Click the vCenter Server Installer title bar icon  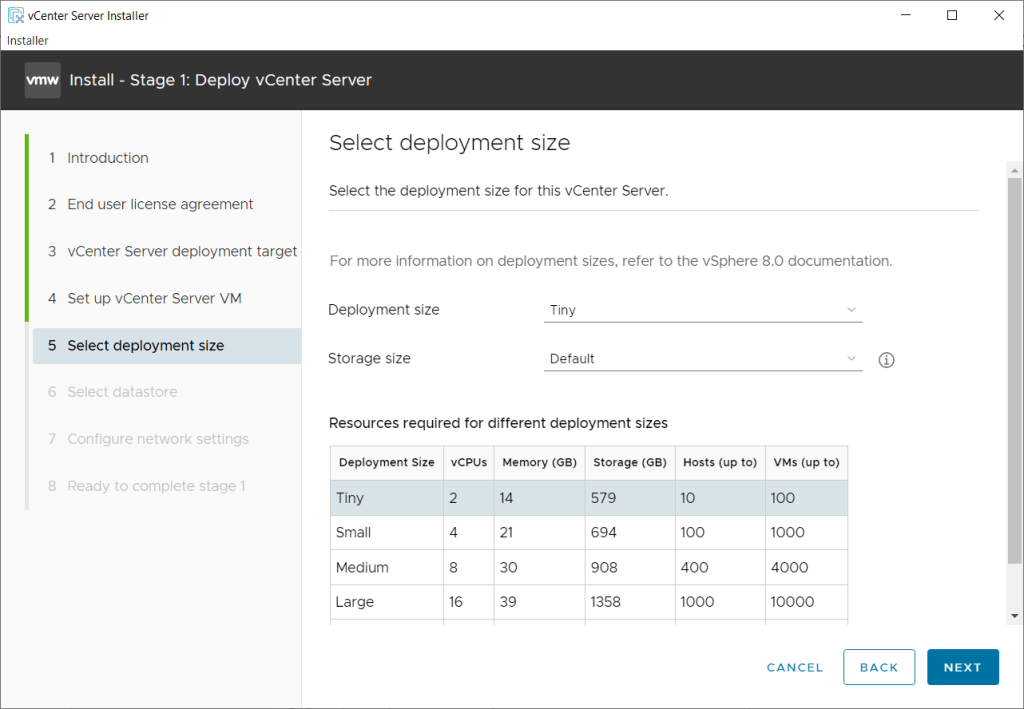[16, 16]
